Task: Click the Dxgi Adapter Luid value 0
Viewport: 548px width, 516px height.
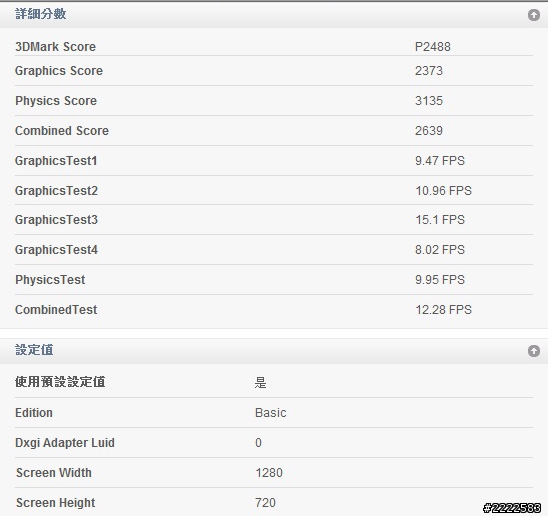Action: tap(258, 443)
